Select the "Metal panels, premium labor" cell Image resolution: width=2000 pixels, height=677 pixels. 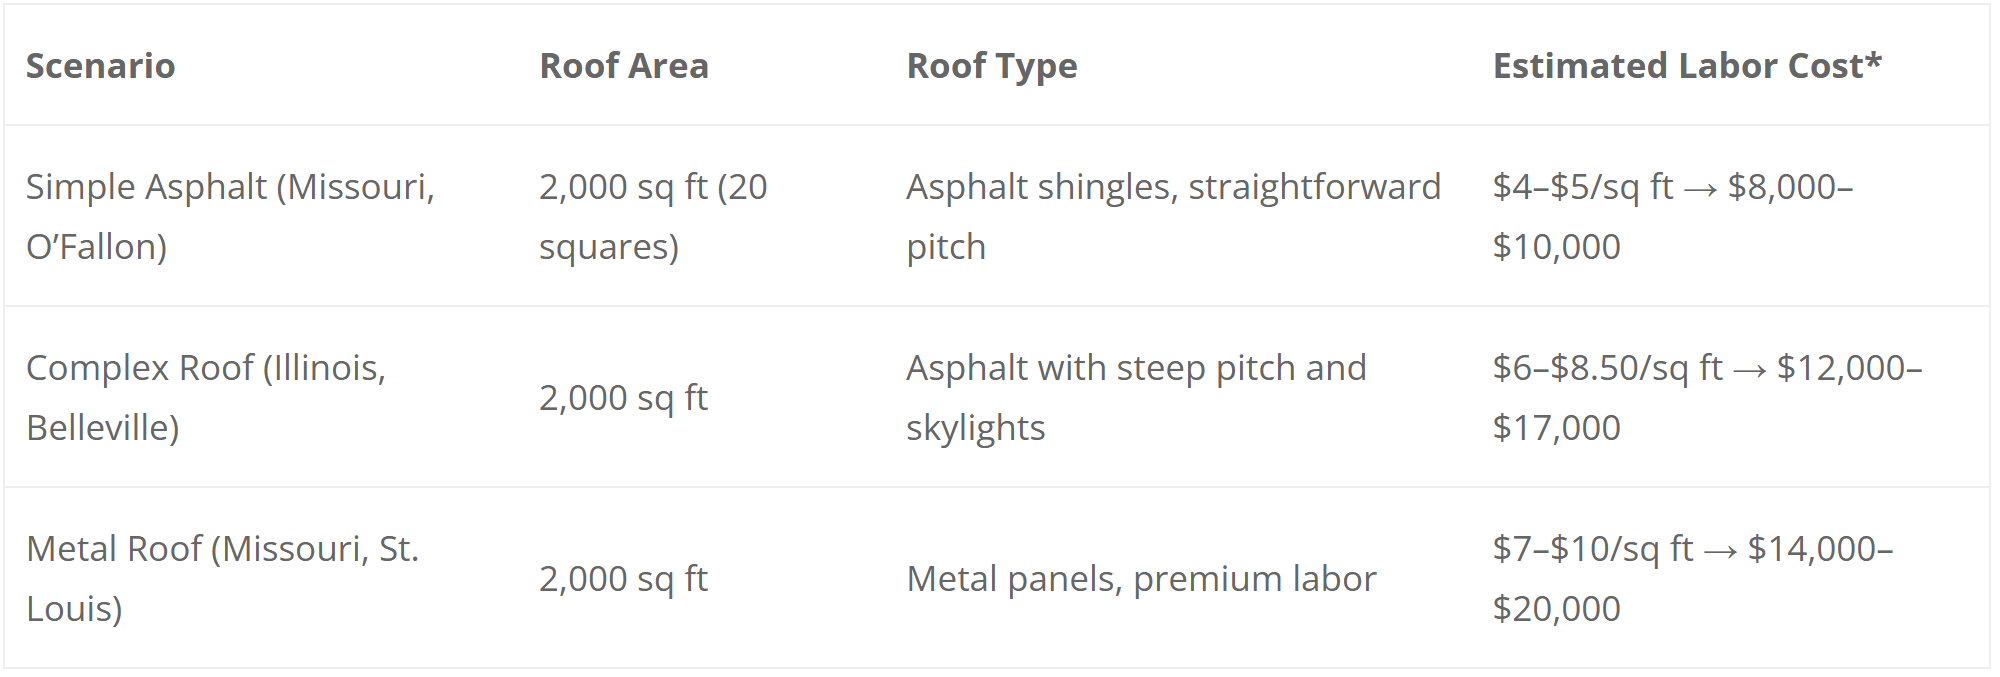tap(1141, 579)
